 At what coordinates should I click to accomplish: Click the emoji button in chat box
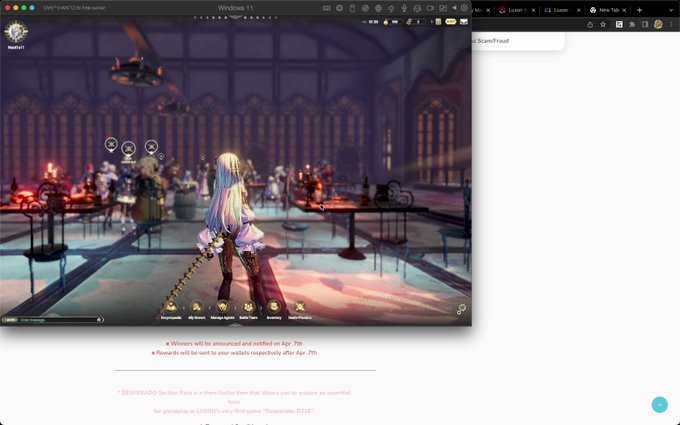coord(99,320)
